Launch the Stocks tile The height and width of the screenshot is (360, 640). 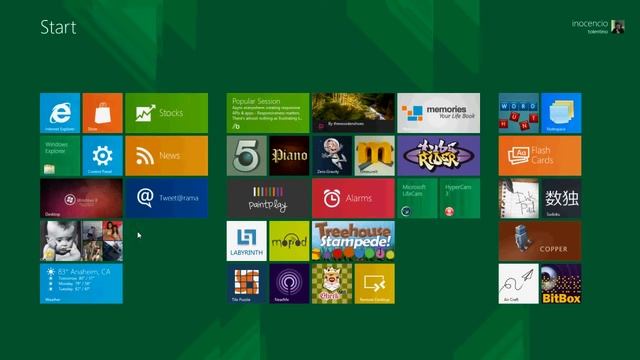click(167, 113)
